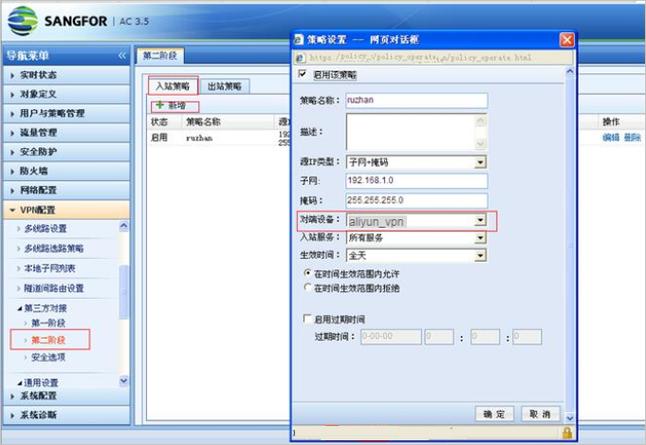
Task: Select allow within effective time radio
Action: pos(307,273)
